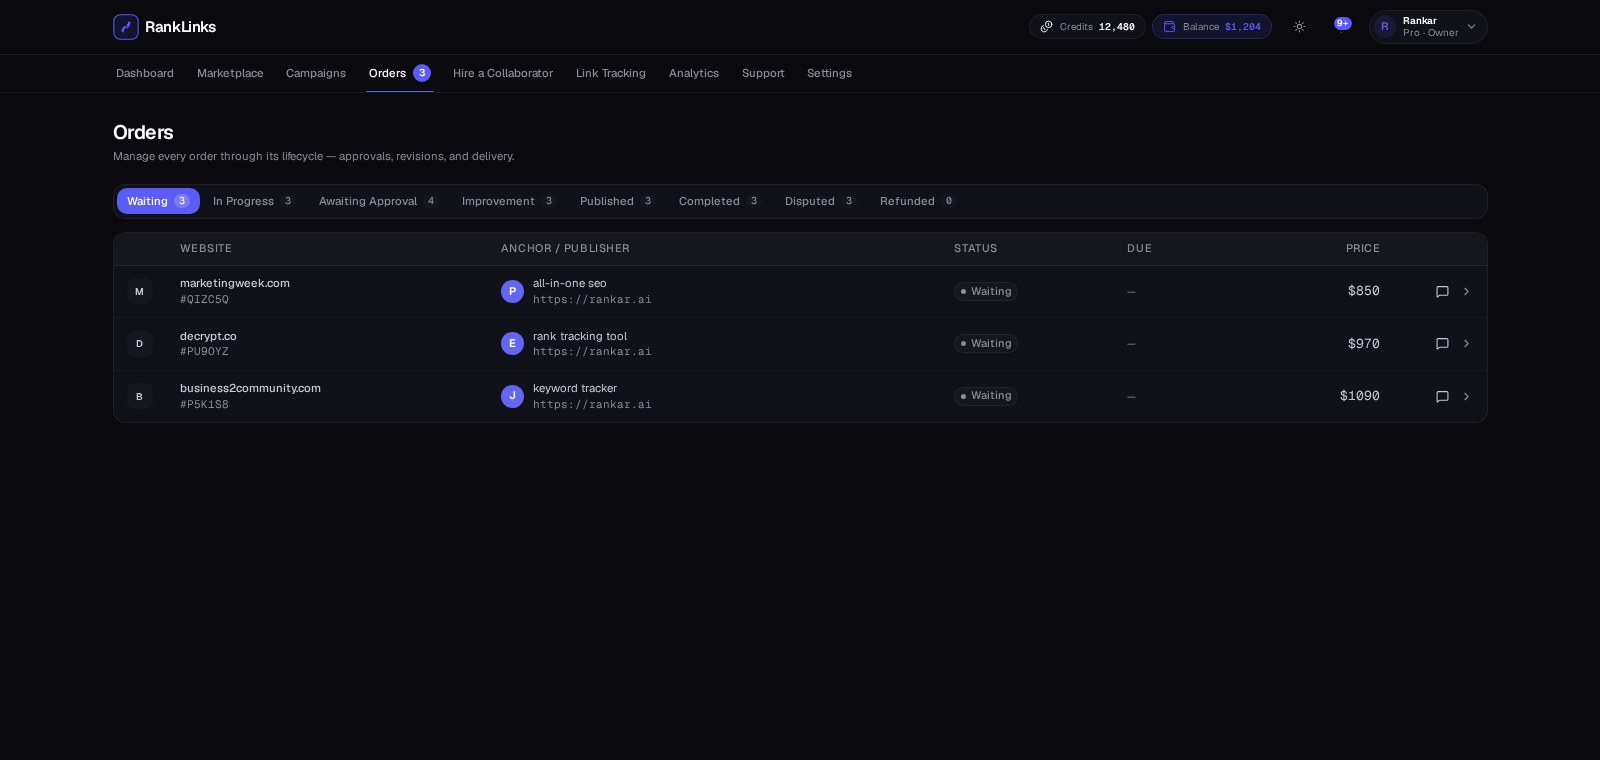Click the P publisher avatar
Screen dimensions: 1600x760
tap(512, 291)
